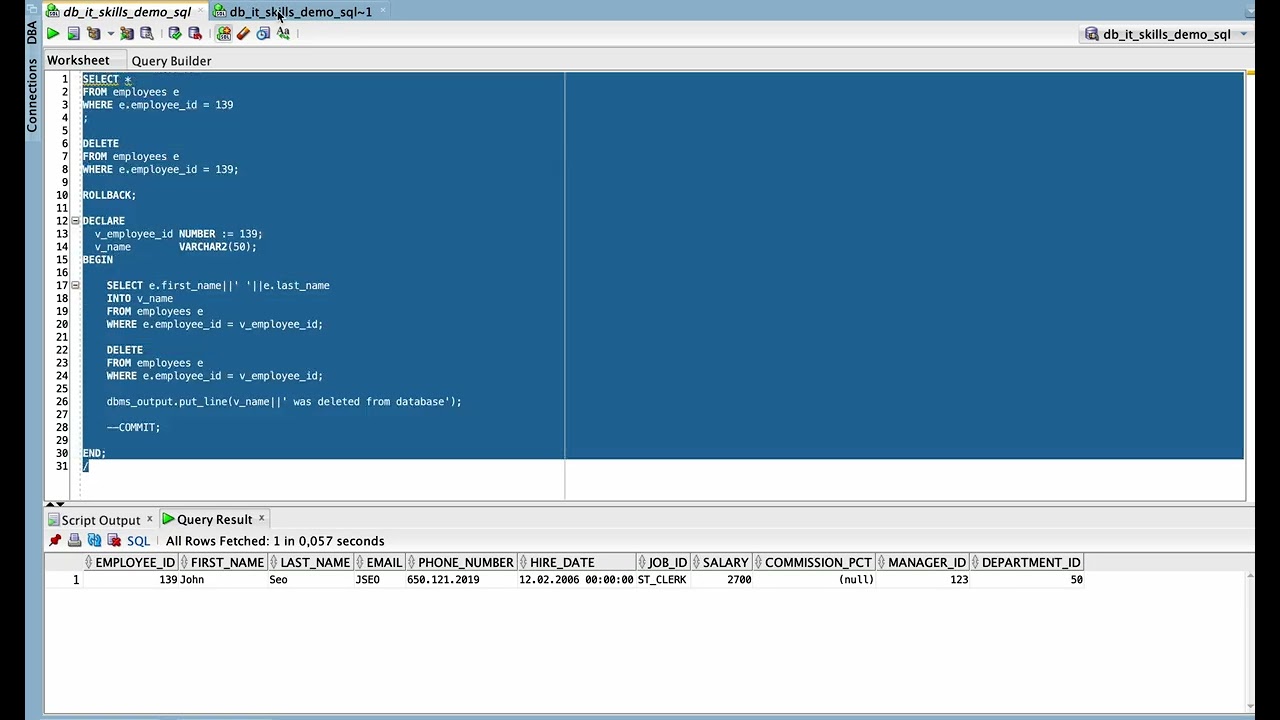This screenshot has width=1280, height=720.
Task: Close the Script Output tab
Action: (150, 519)
